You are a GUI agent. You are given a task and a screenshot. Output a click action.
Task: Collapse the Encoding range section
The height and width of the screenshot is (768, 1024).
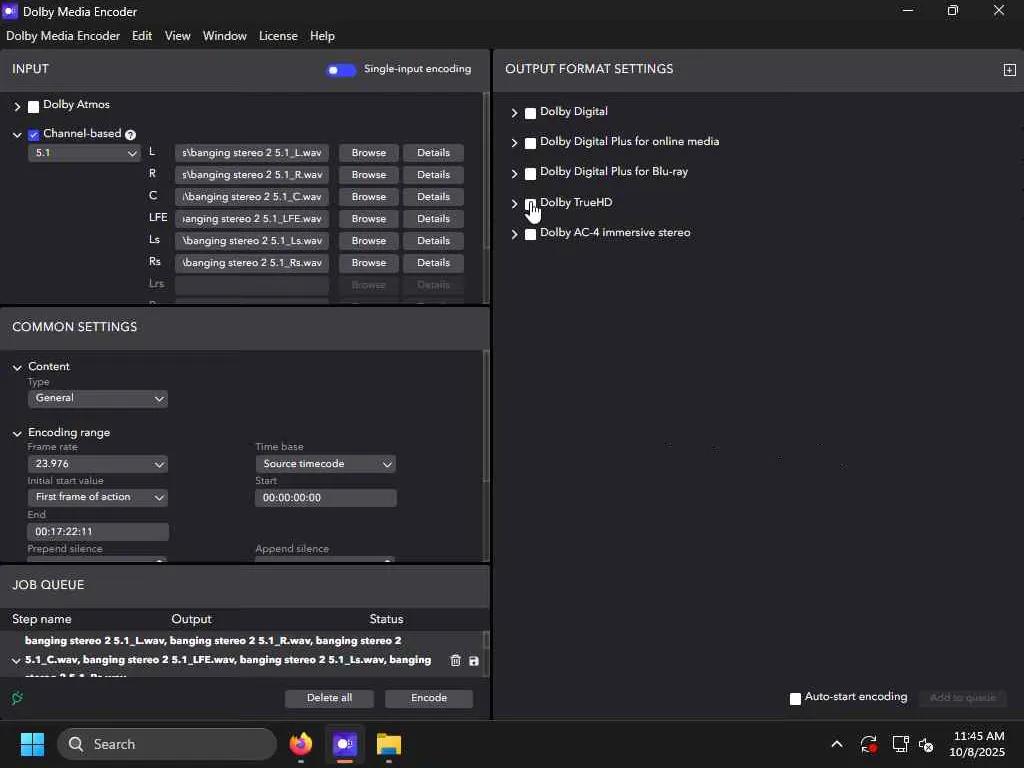[17, 434]
